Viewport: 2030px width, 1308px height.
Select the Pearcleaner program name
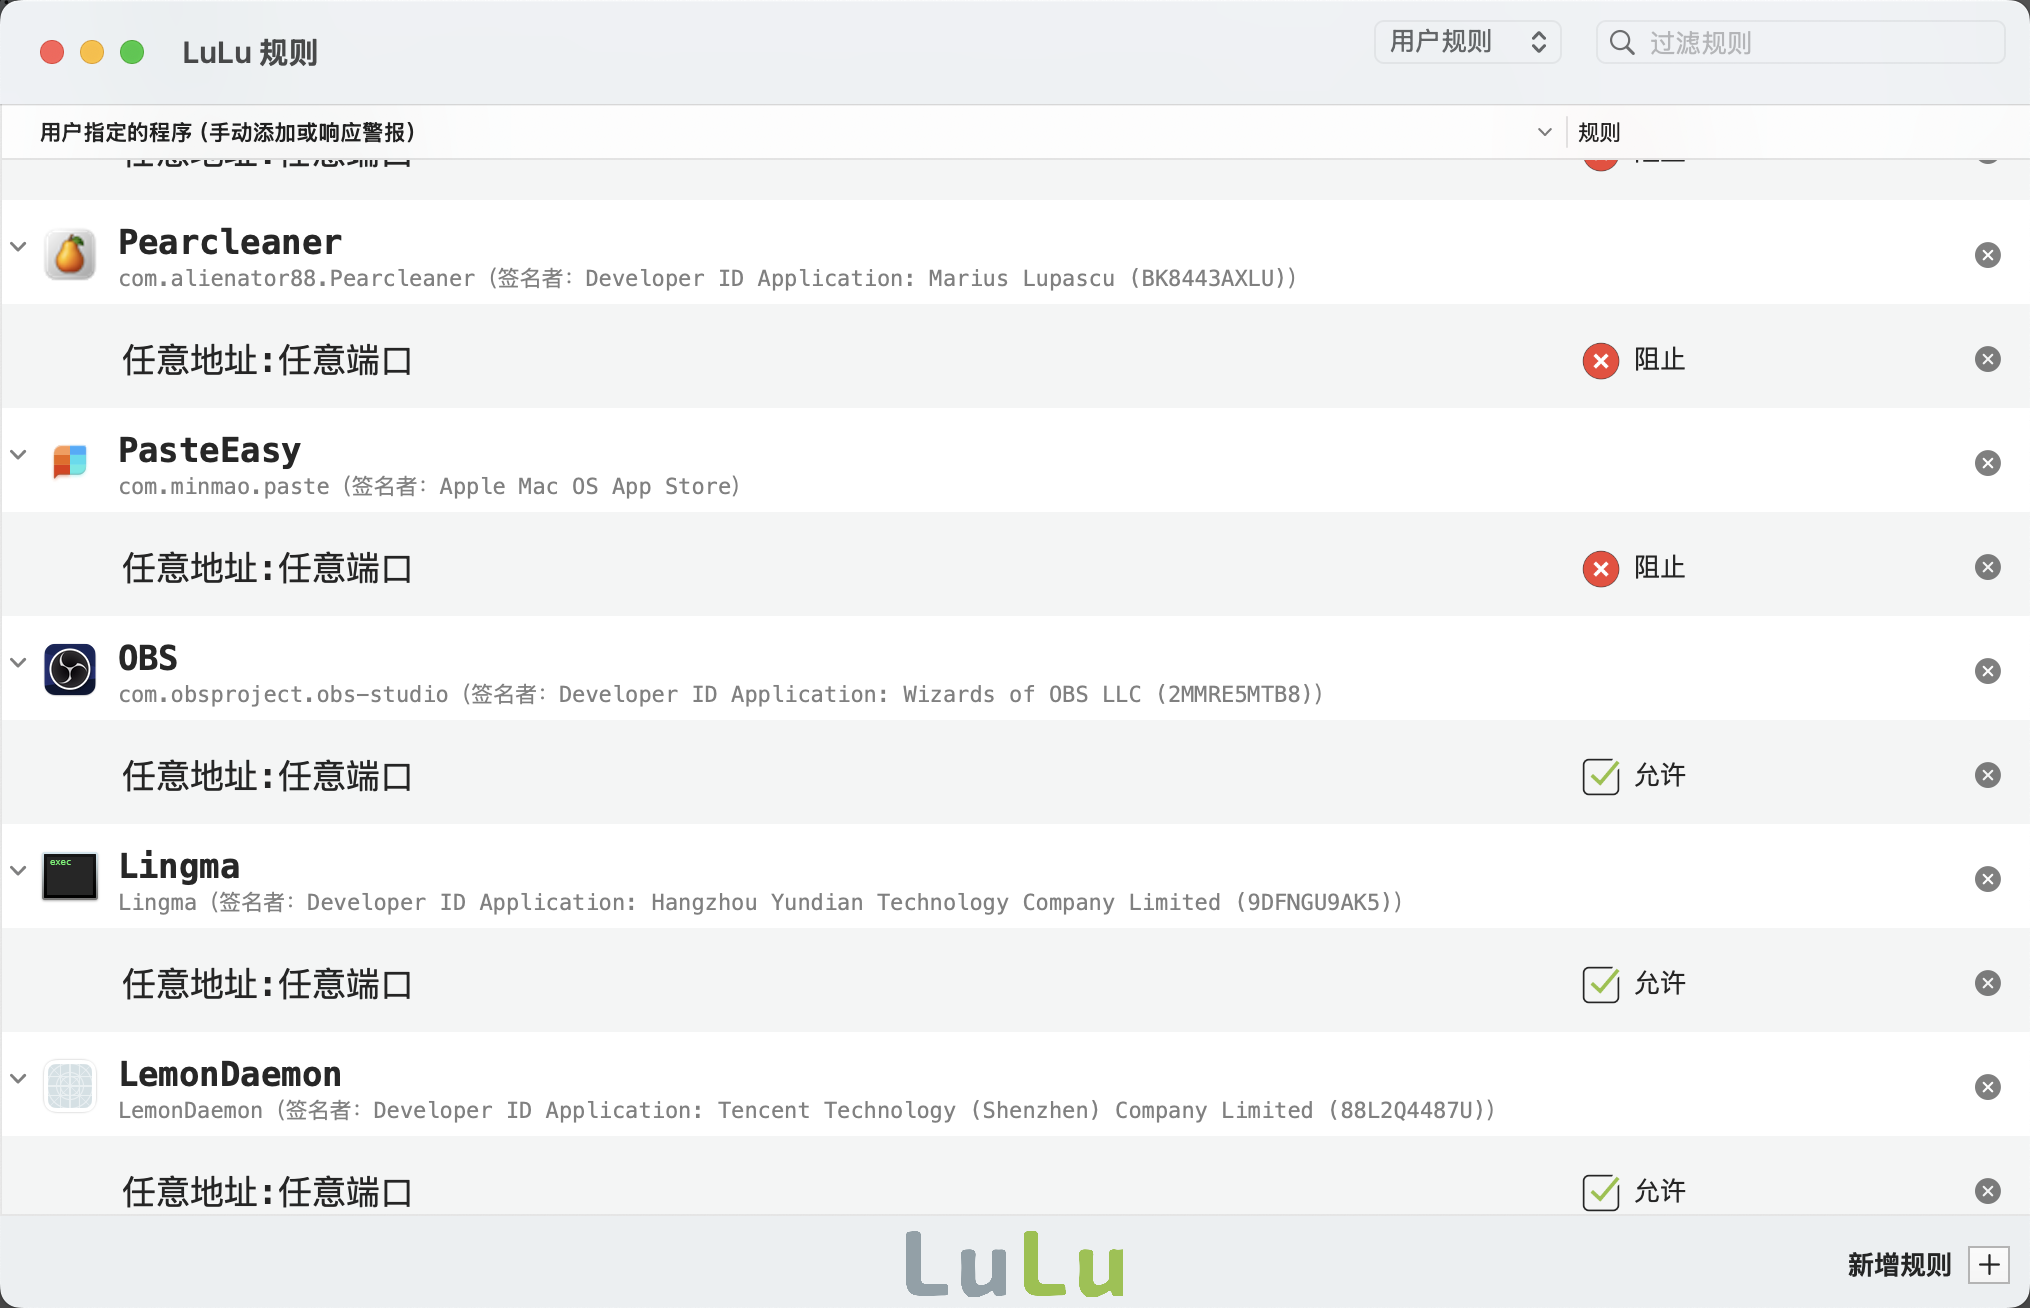pos(230,242)
